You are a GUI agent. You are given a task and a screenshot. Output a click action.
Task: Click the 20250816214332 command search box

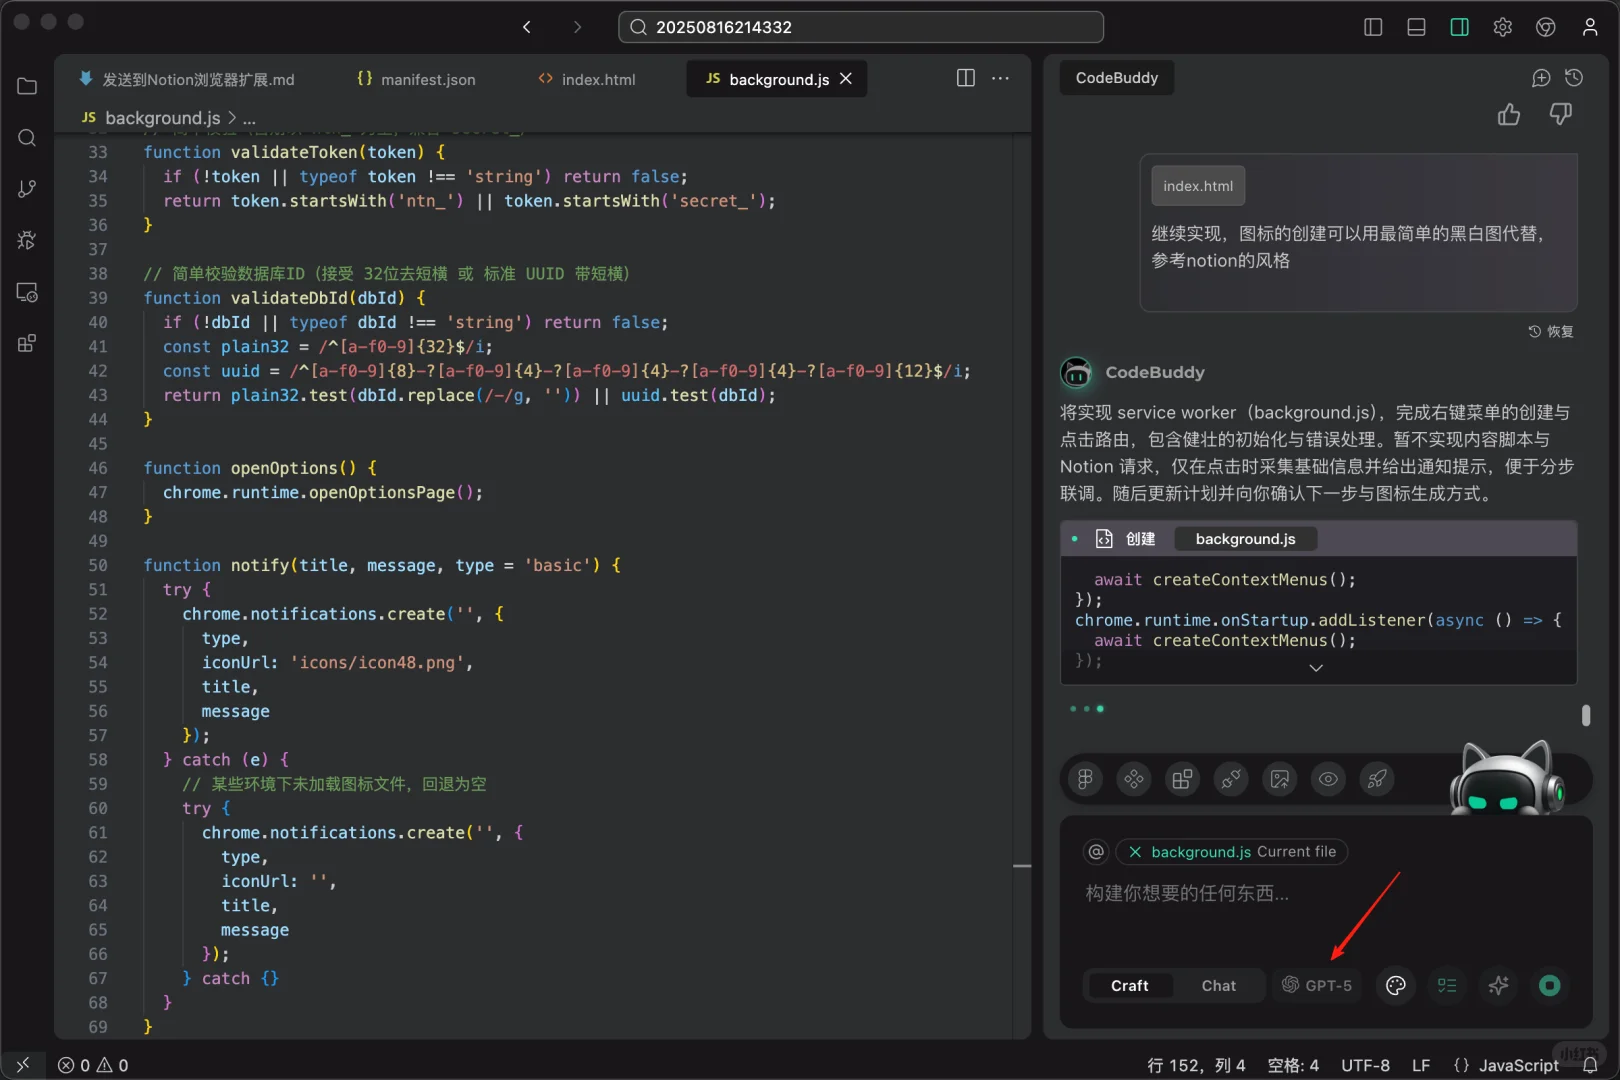click(x=861, y=27)
